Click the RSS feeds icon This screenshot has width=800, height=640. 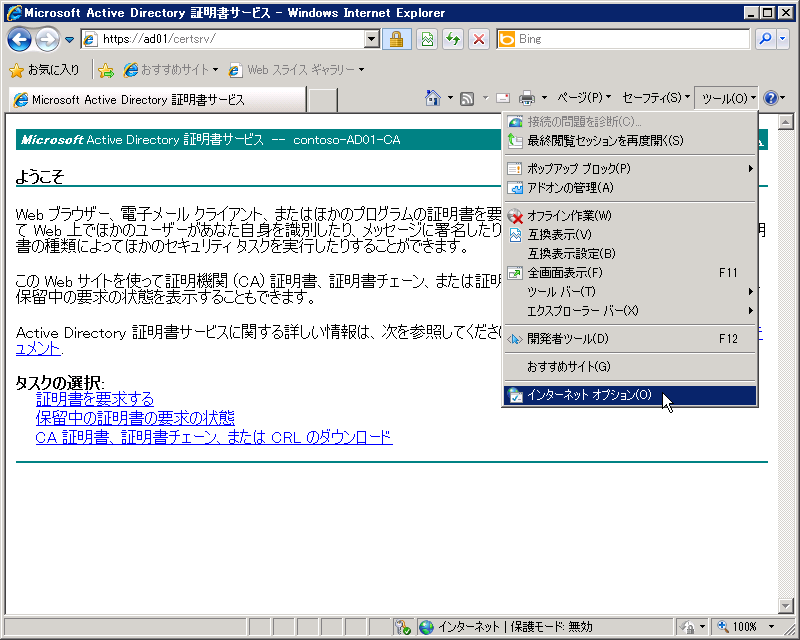click(x=467, y=98)
